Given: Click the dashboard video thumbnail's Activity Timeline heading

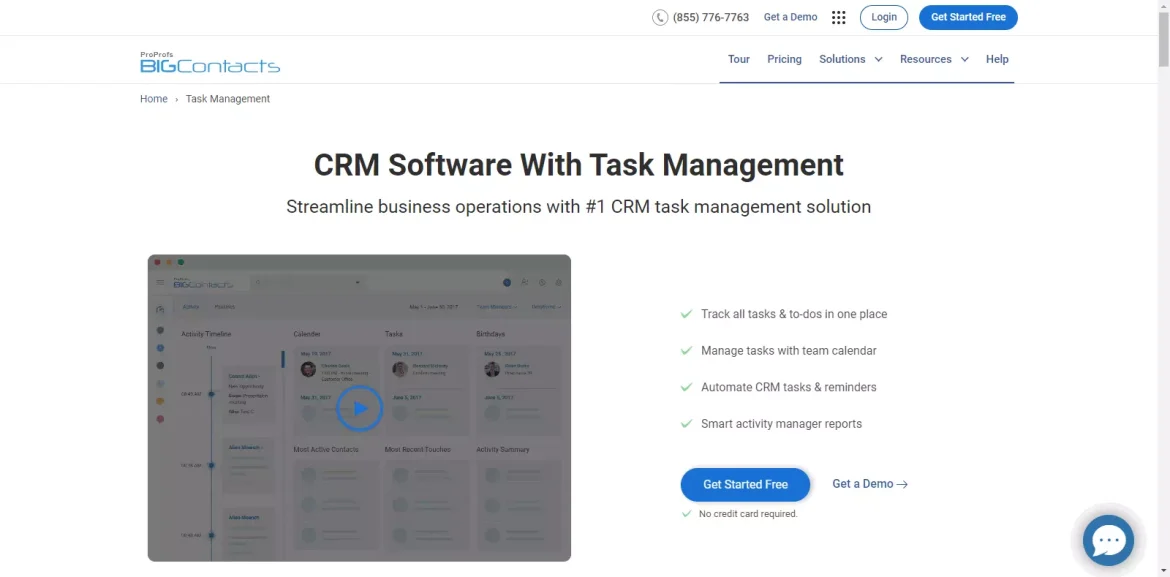Looking at the screenshot, I should pos(207,334).
